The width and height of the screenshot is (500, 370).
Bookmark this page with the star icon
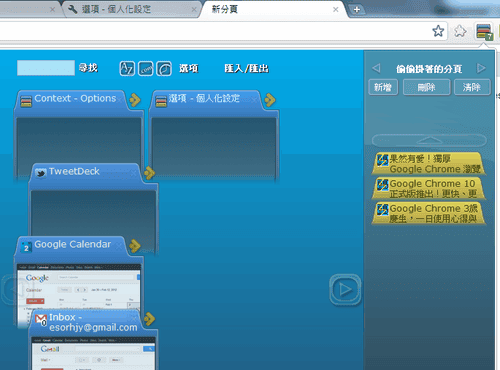click(438, 31)
